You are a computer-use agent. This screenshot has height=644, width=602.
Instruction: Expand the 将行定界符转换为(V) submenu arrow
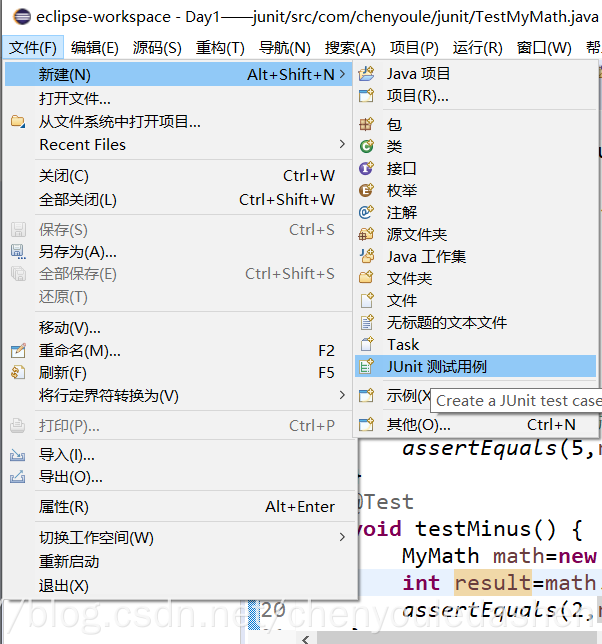pos(342,395)
